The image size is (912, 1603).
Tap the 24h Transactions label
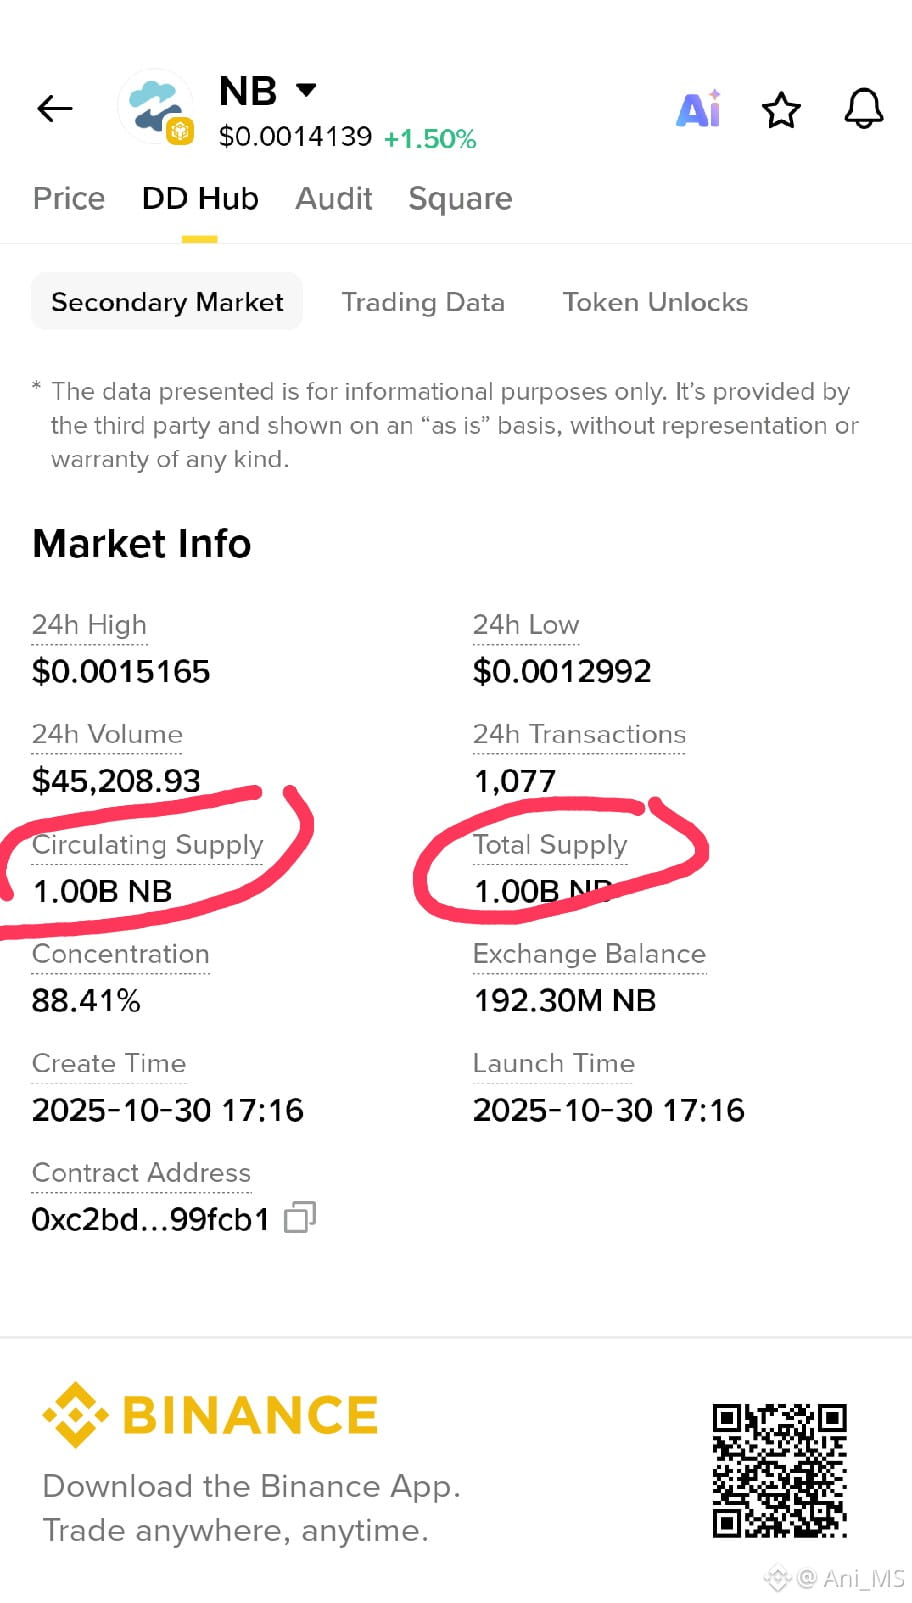pos(579,734)
